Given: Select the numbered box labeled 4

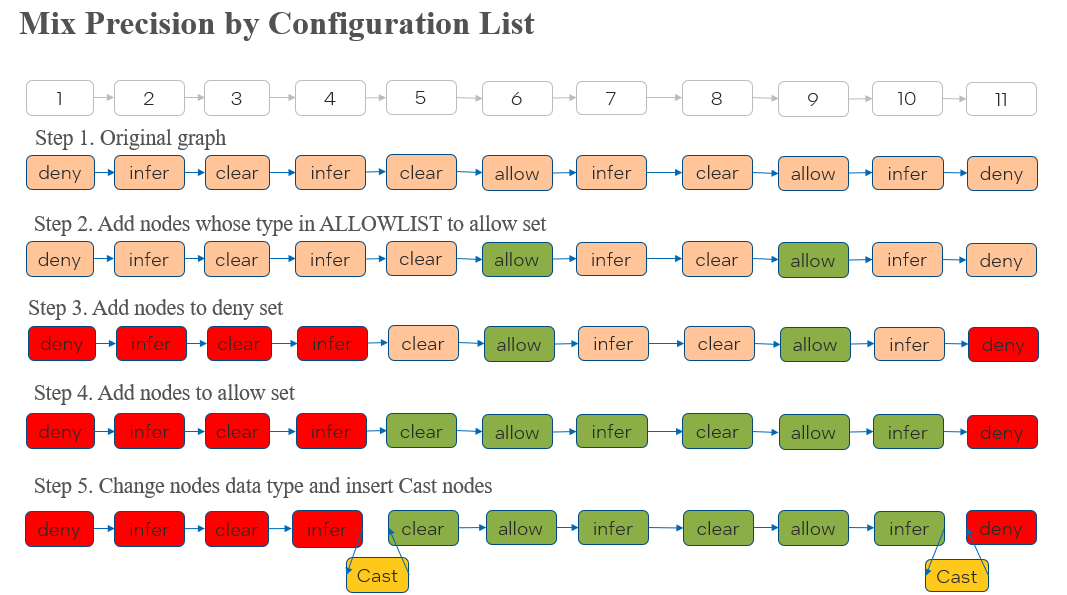Looking at the screenshot, I should (330, 99).
